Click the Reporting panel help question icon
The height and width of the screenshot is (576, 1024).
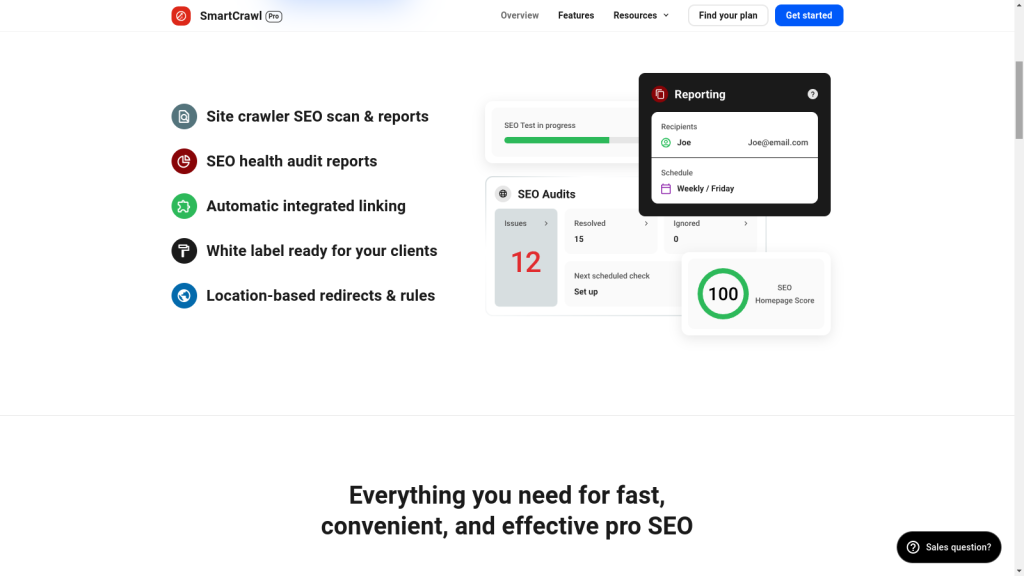812,94
